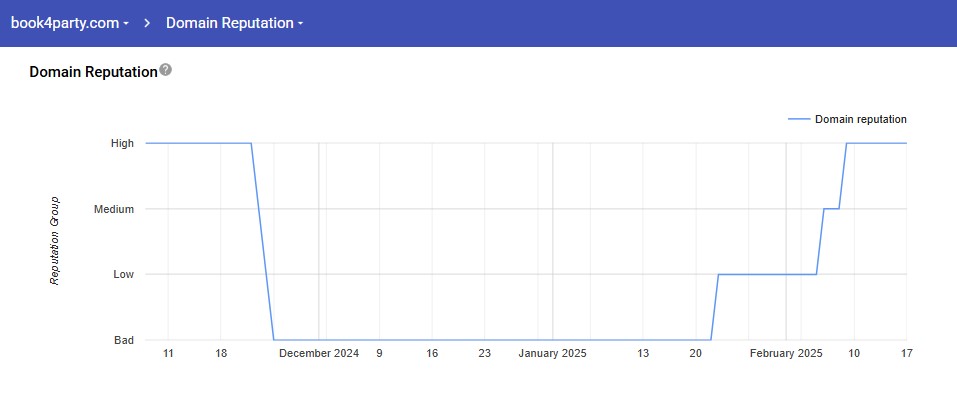Click the February 2025 date label
The width and height of the screenshot is (957, 400).
coord(786,353)
